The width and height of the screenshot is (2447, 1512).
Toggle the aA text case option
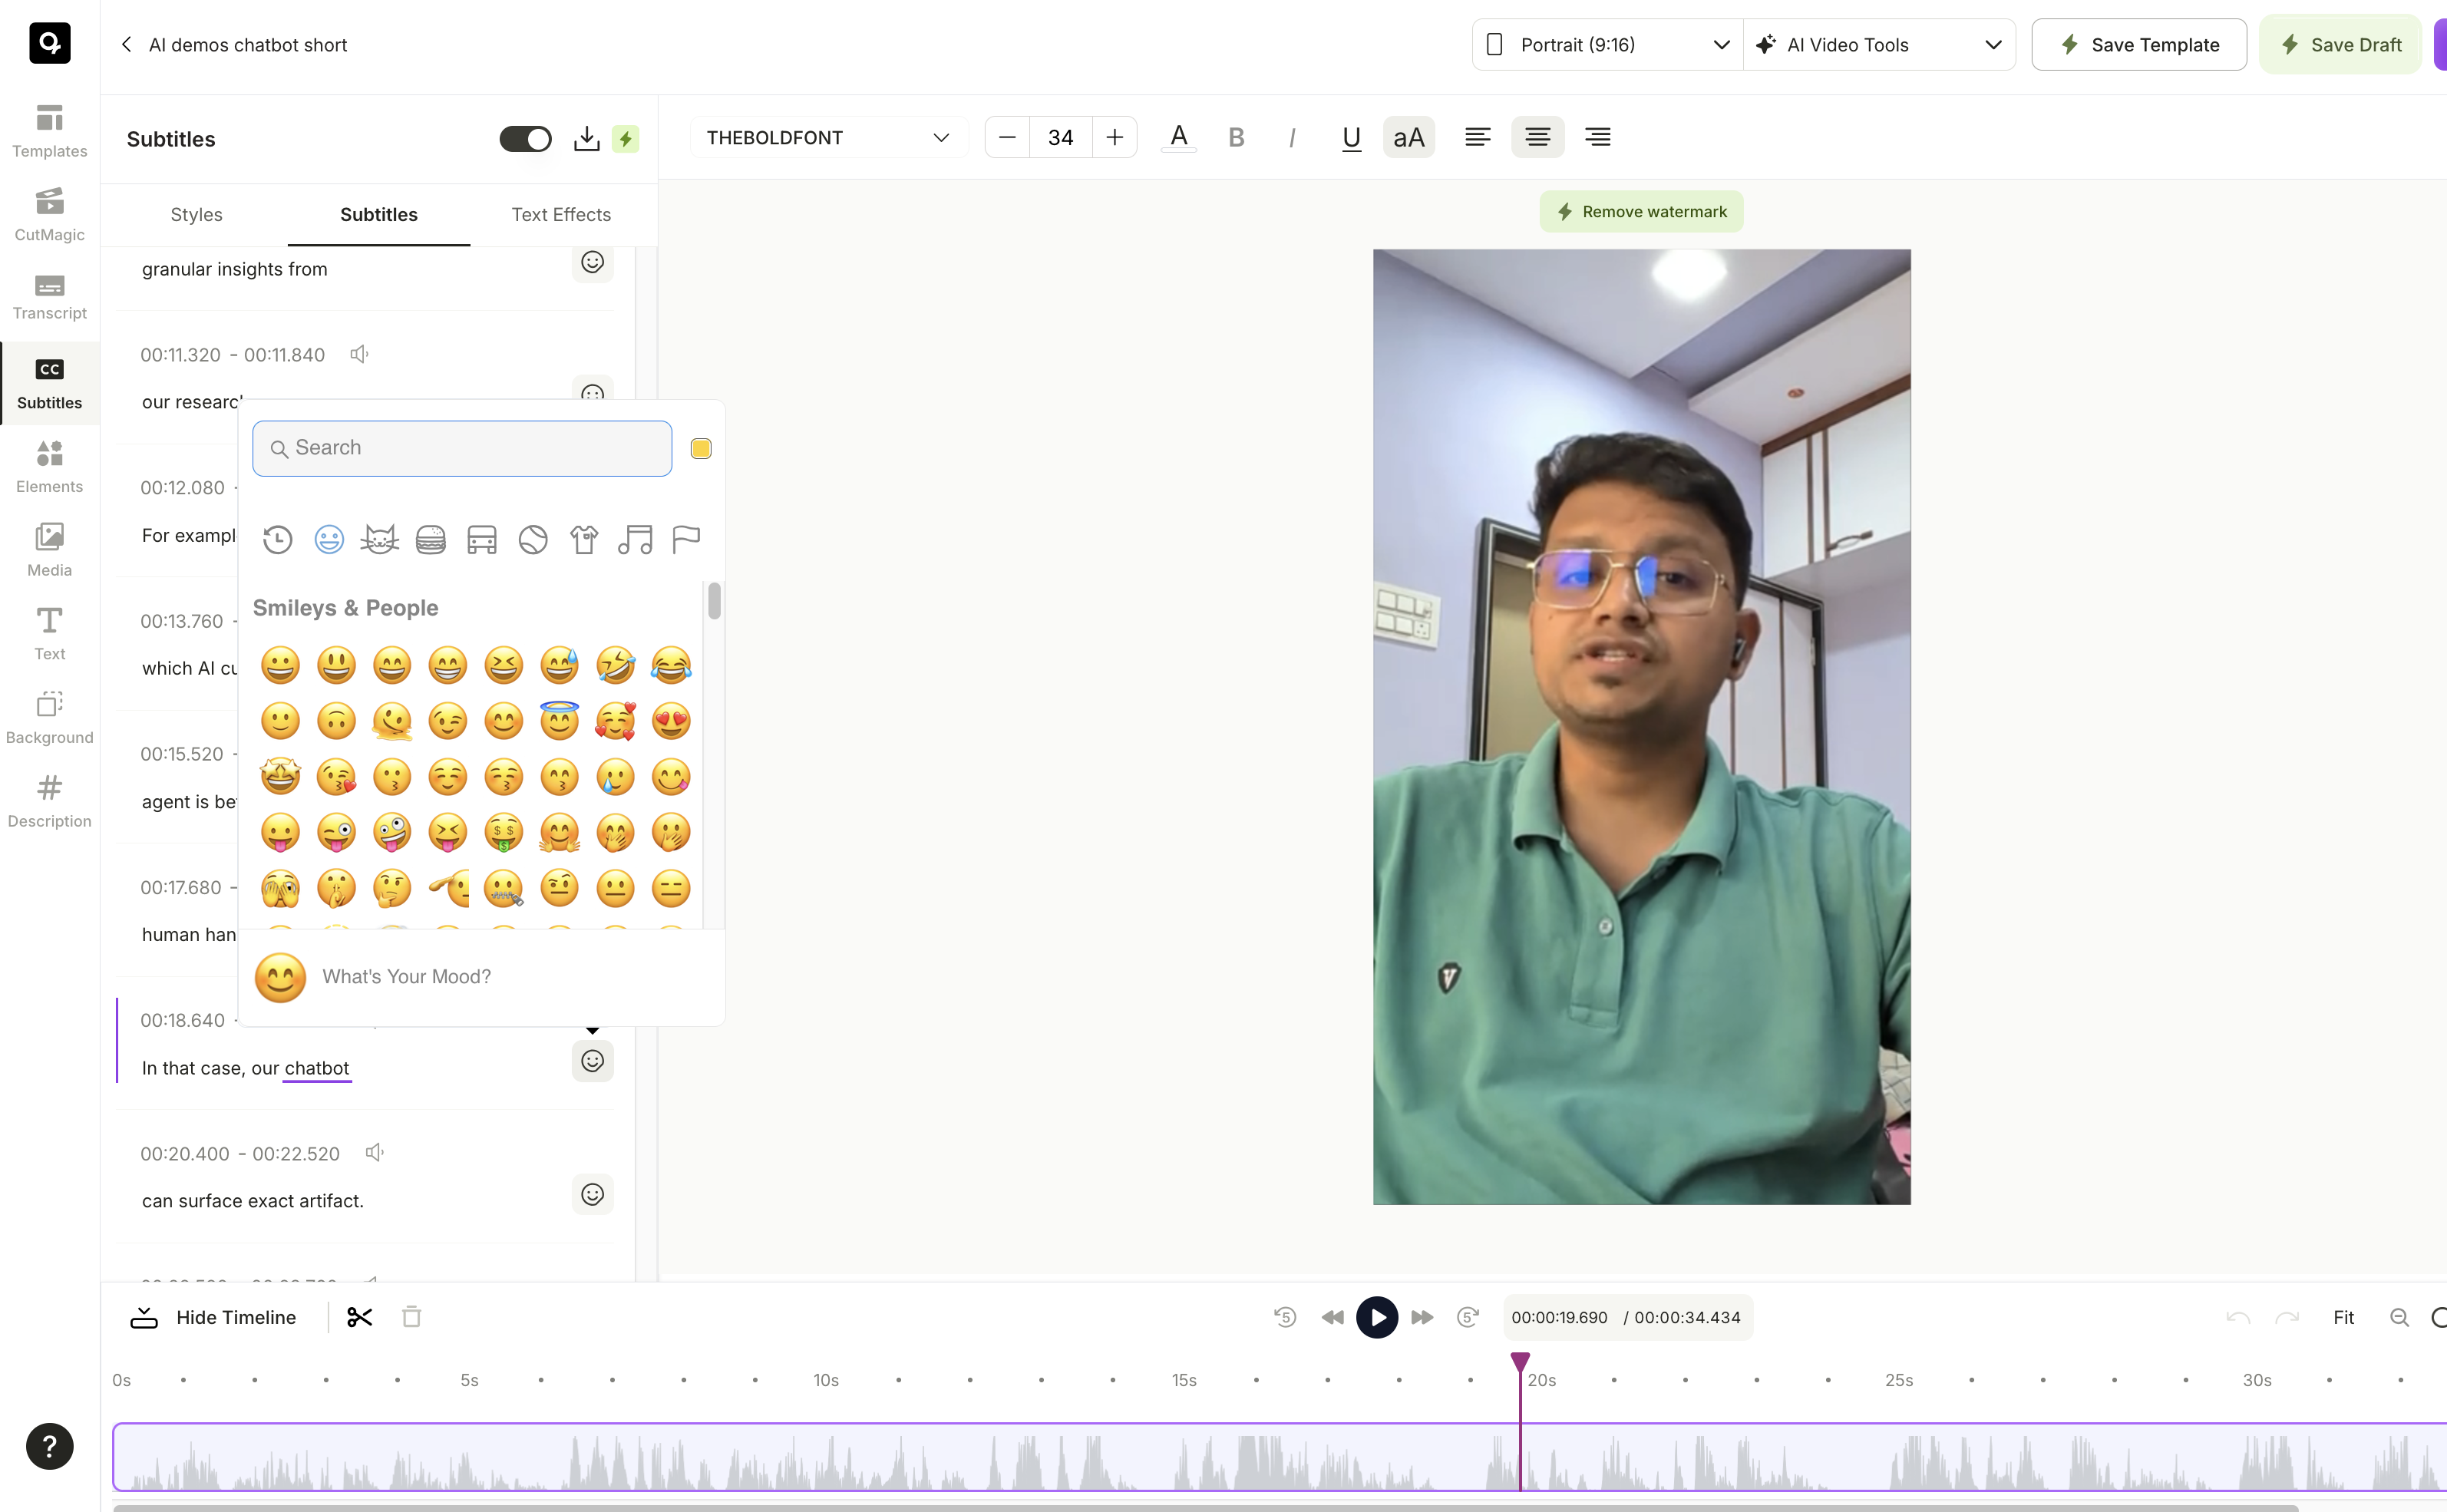coord(1409,137)
